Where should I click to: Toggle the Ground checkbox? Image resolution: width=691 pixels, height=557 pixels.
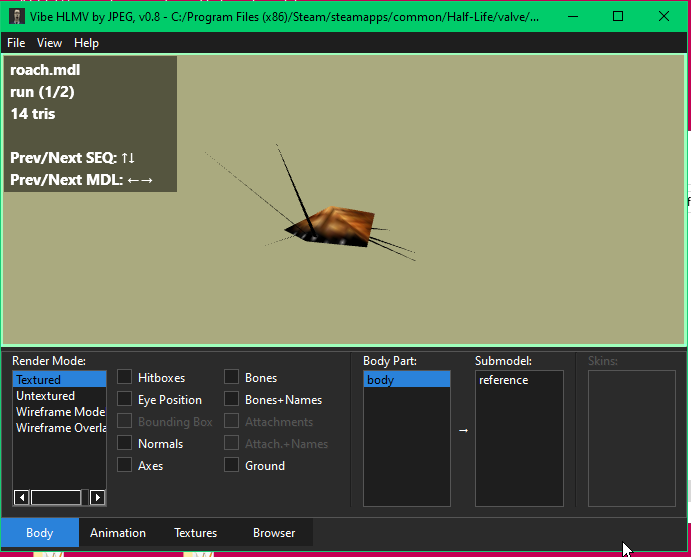pos(231,465)
